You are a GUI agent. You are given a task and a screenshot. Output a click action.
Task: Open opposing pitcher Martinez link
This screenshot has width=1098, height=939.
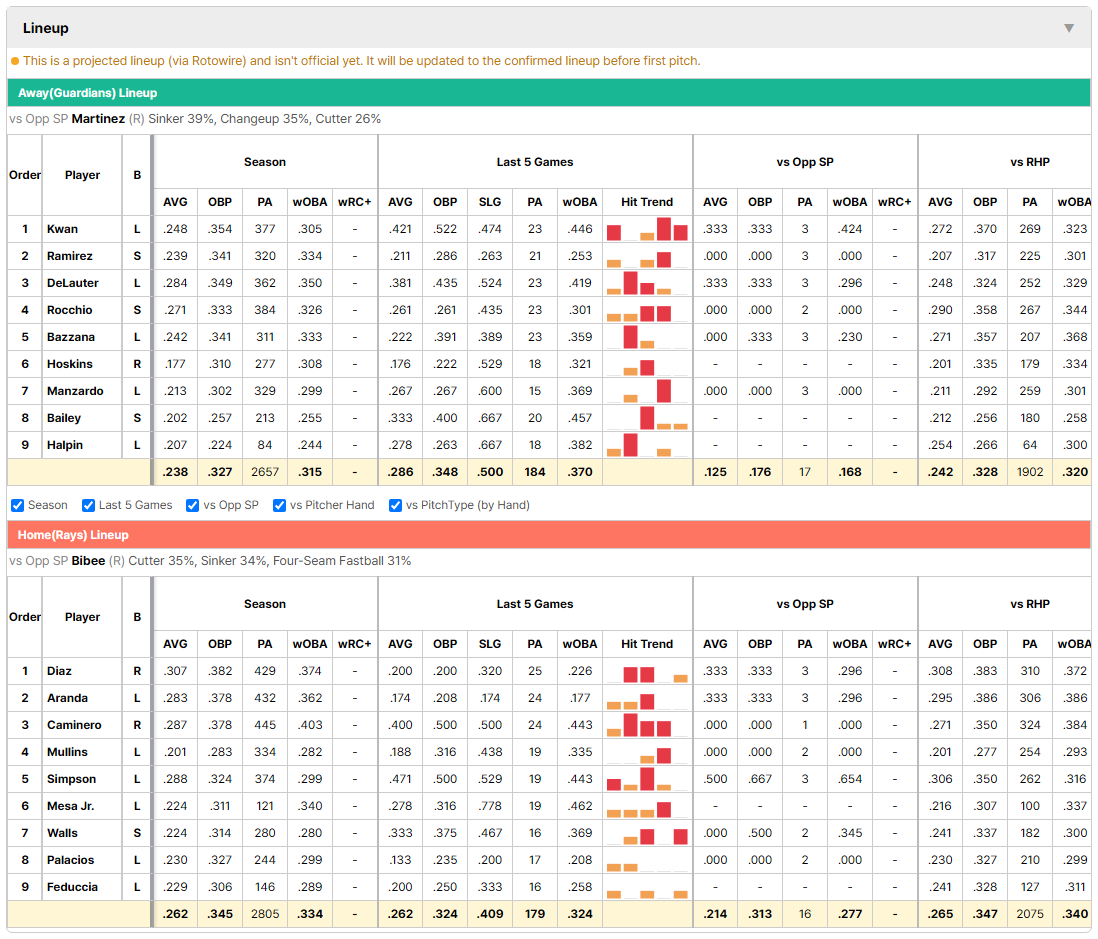tap(98, 119)
